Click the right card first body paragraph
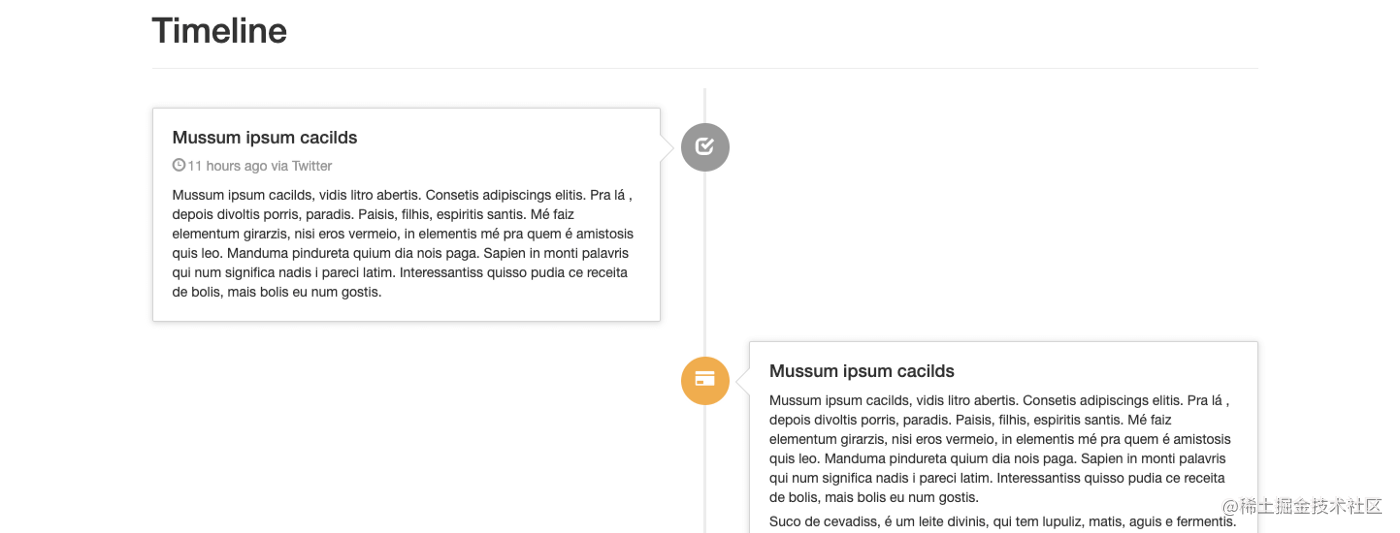The image size is (1400, 533). point(1000,448)
